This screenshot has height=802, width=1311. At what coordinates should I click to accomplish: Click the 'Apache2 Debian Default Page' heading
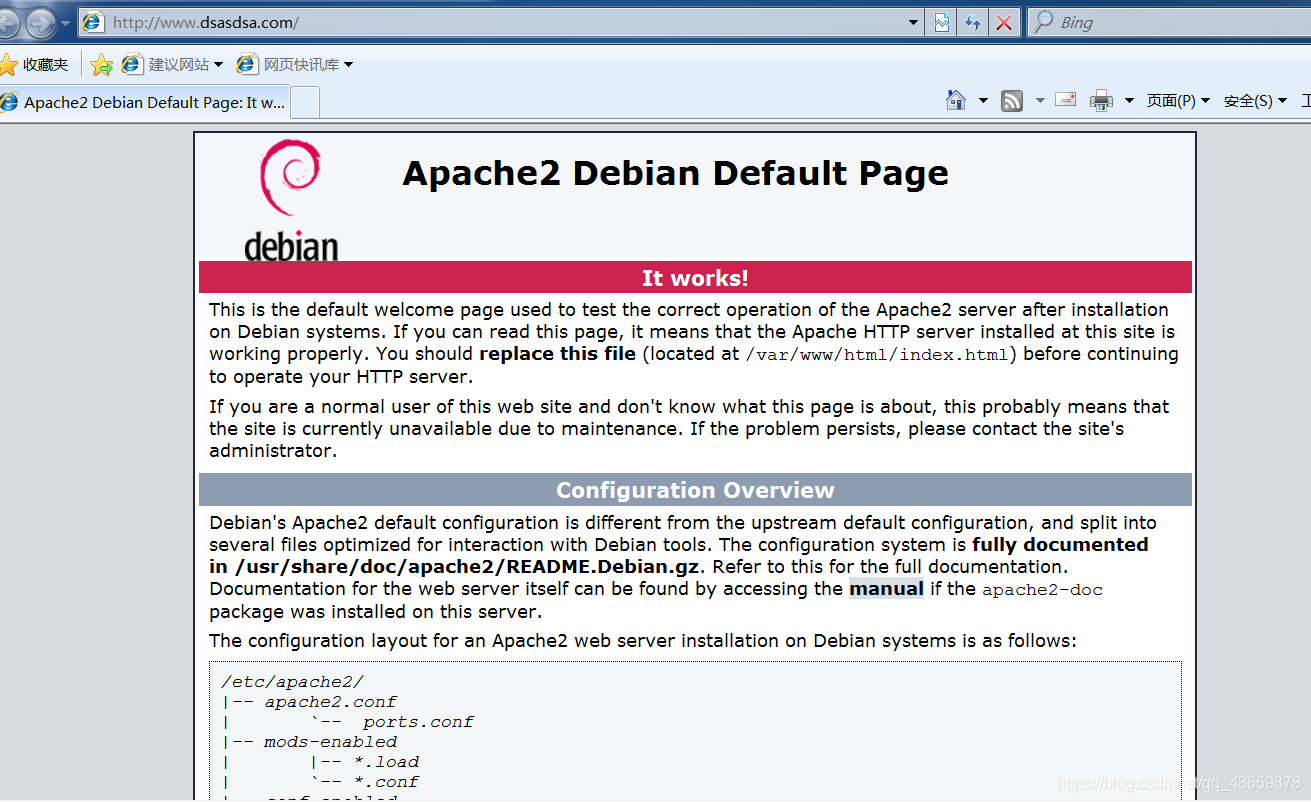point(675,173)
